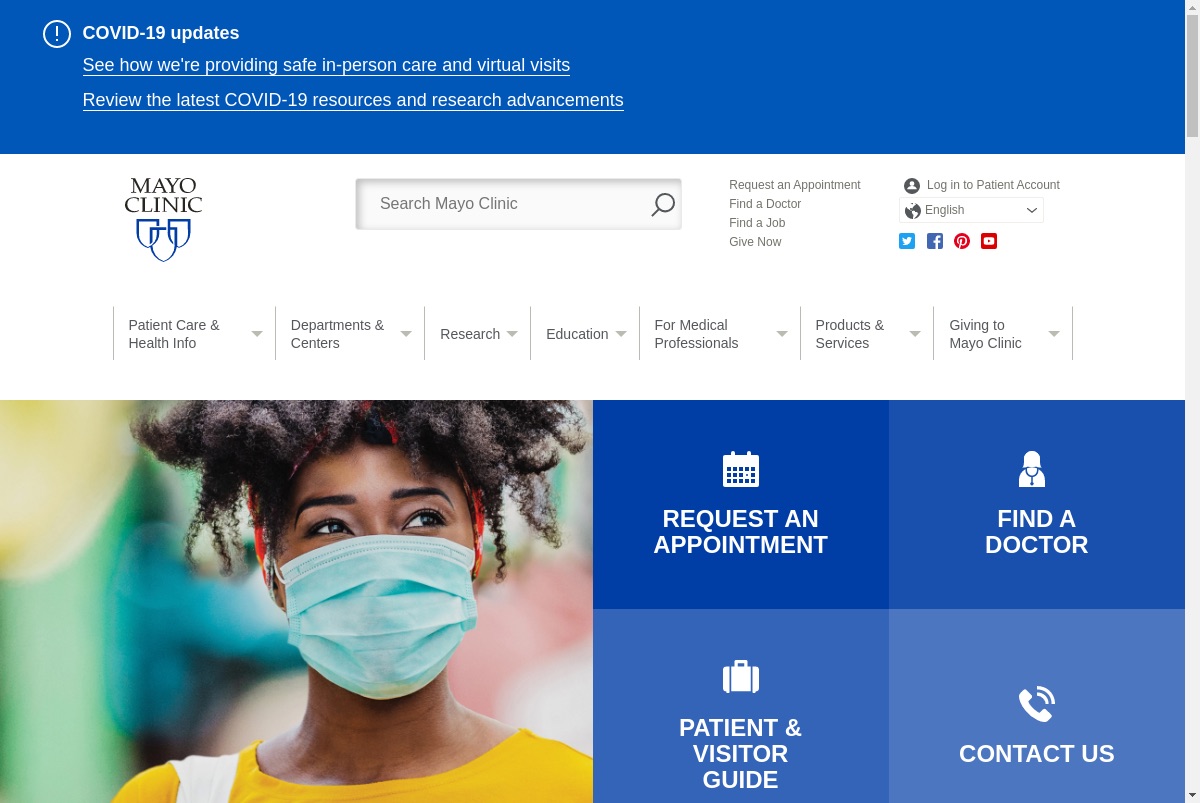Click the suitcase icon above Patient & Visitor Guide

(x=741, y=677)
